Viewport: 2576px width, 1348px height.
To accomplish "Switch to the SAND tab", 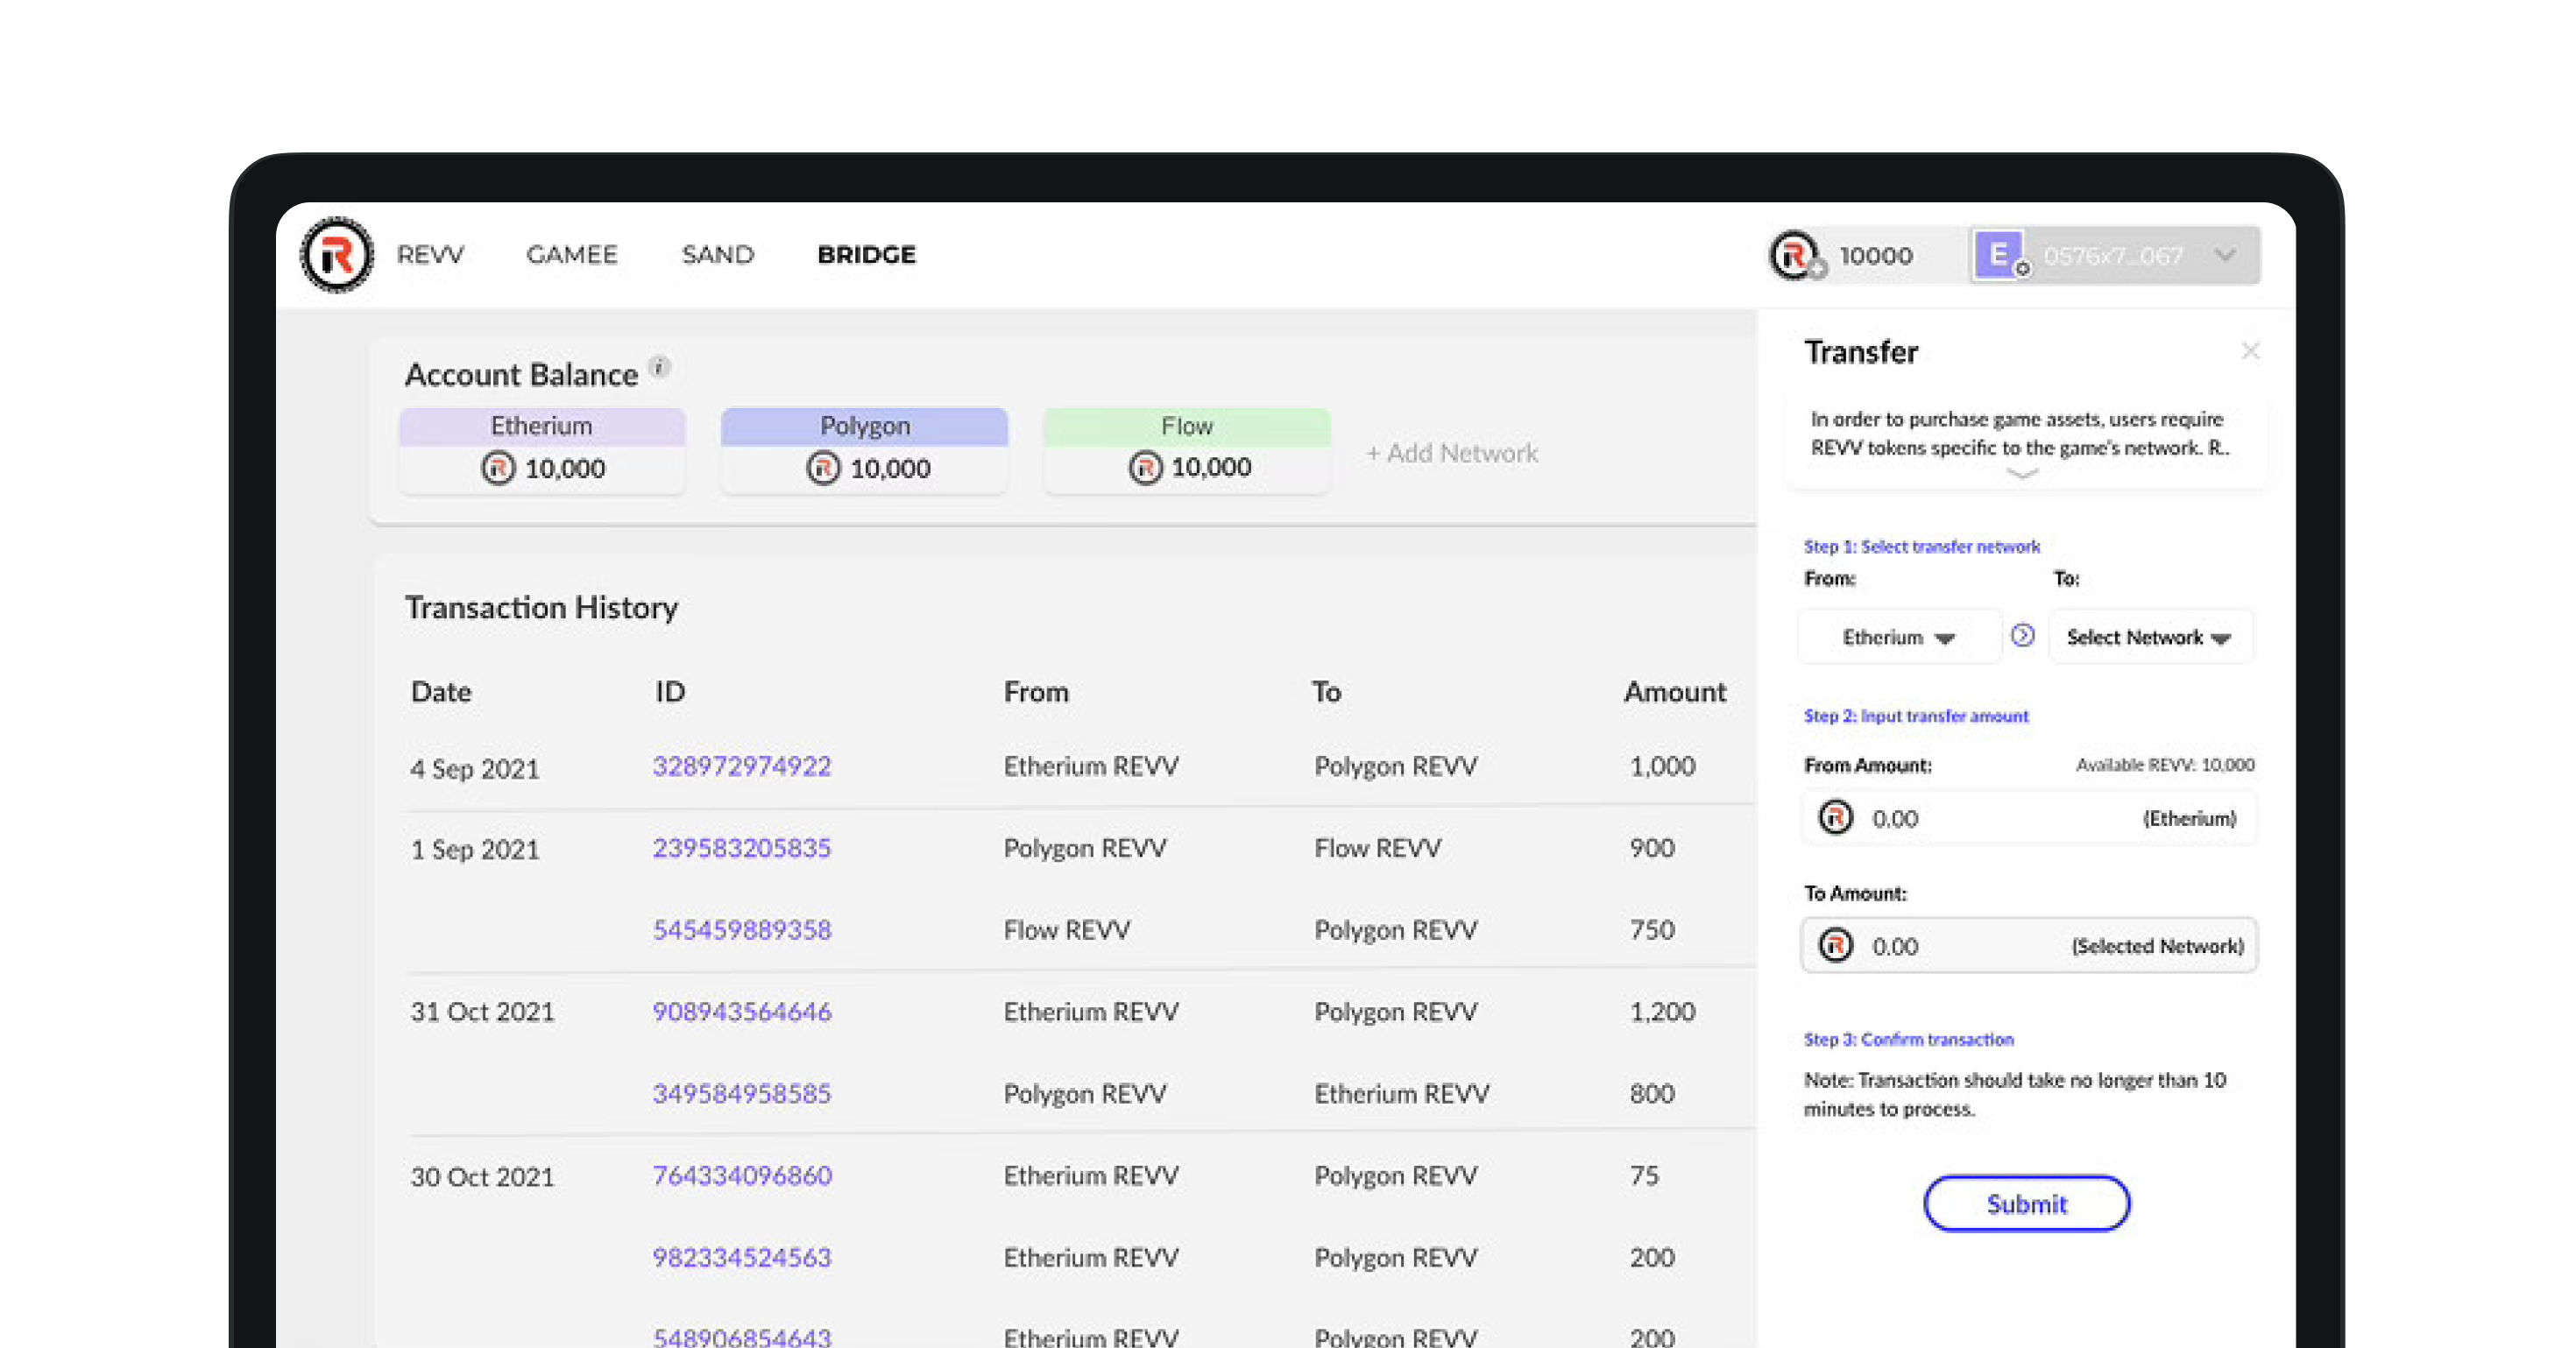I will [718, 255].
